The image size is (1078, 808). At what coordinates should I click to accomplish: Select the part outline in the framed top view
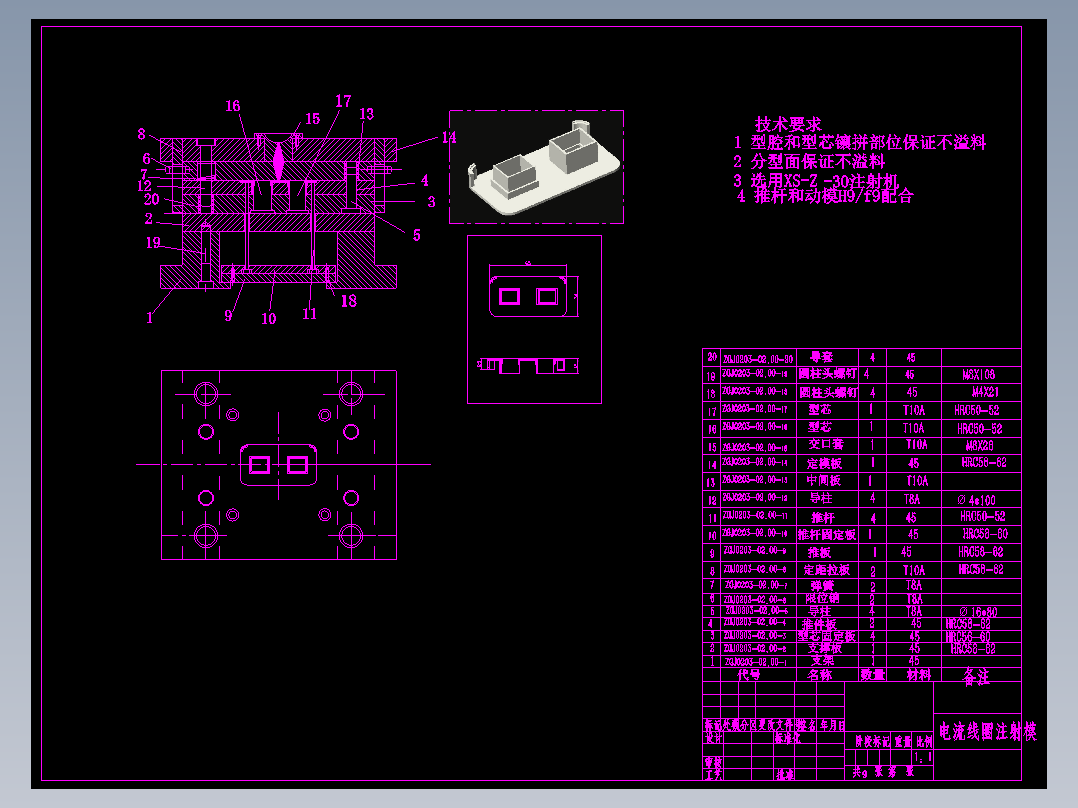pyautogui.click(x=528, y=296)
